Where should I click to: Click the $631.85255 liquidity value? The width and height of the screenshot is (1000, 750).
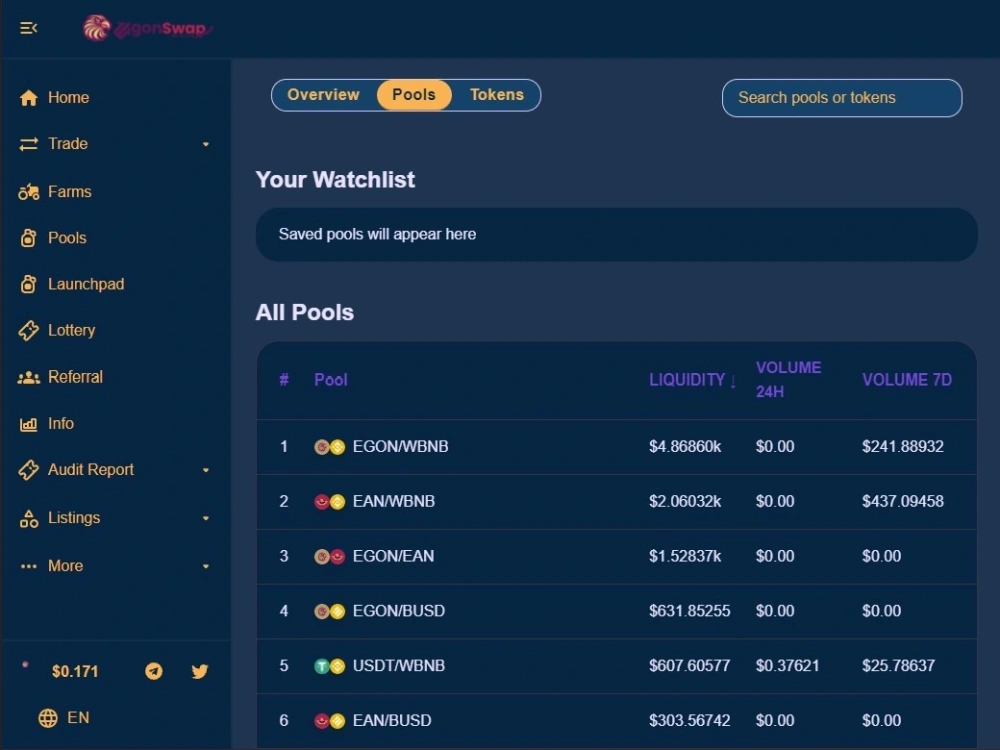(x=689, y=611)
